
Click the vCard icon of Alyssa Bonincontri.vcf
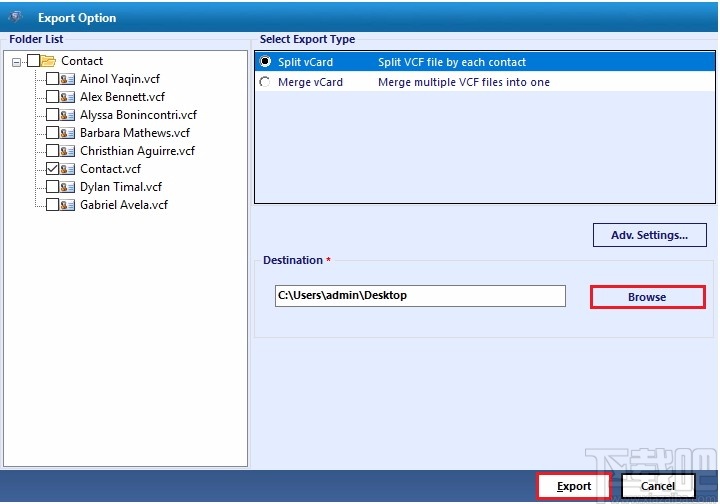(67, 115)
